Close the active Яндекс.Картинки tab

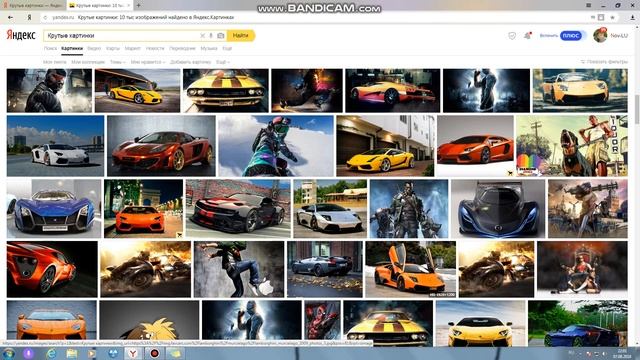(x=129, y=5)
